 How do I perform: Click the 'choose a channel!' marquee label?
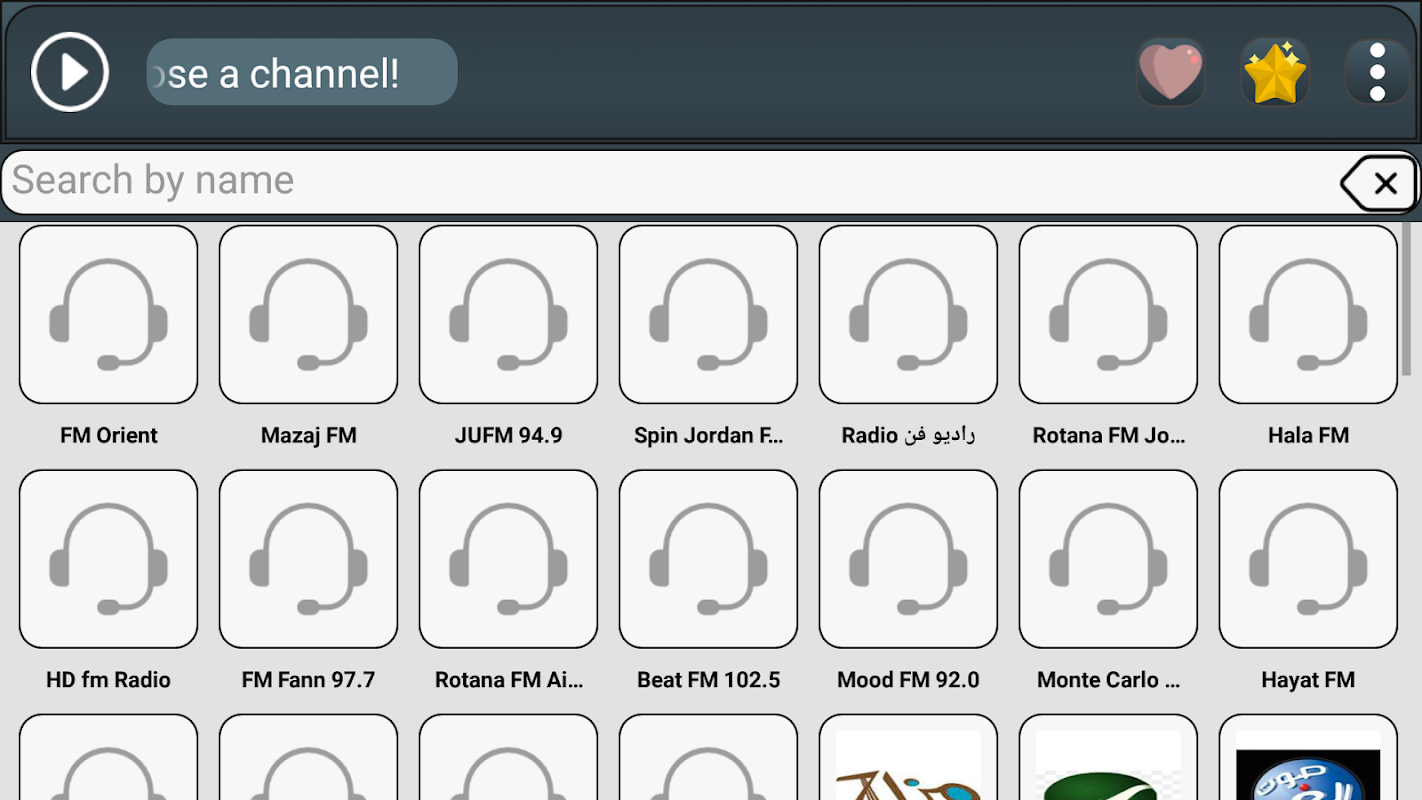[x=302, y=72]
